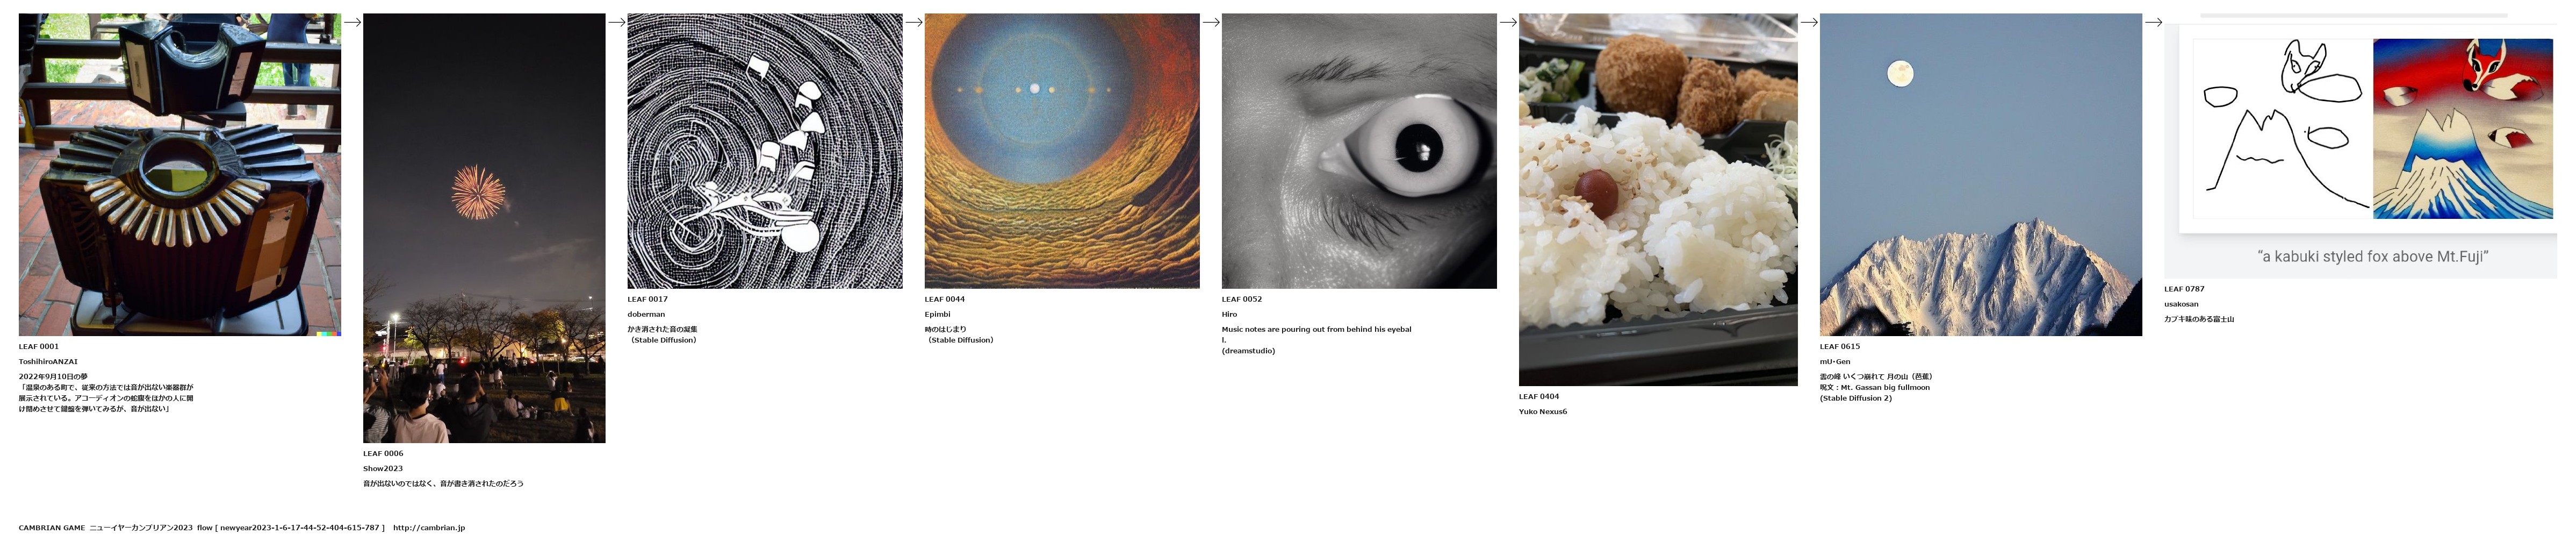The image size is (2576, 541).
Task: Open the http://cambrian.jp link
Action: click(x=429, y=528)
